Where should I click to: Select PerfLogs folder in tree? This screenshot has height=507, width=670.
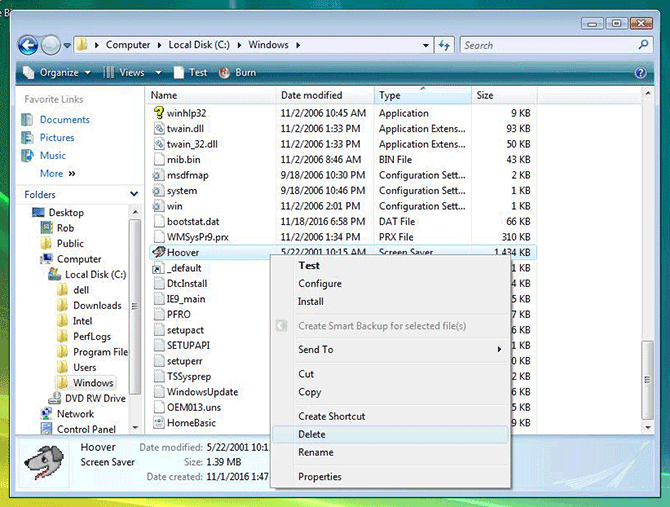click(92, 337)
